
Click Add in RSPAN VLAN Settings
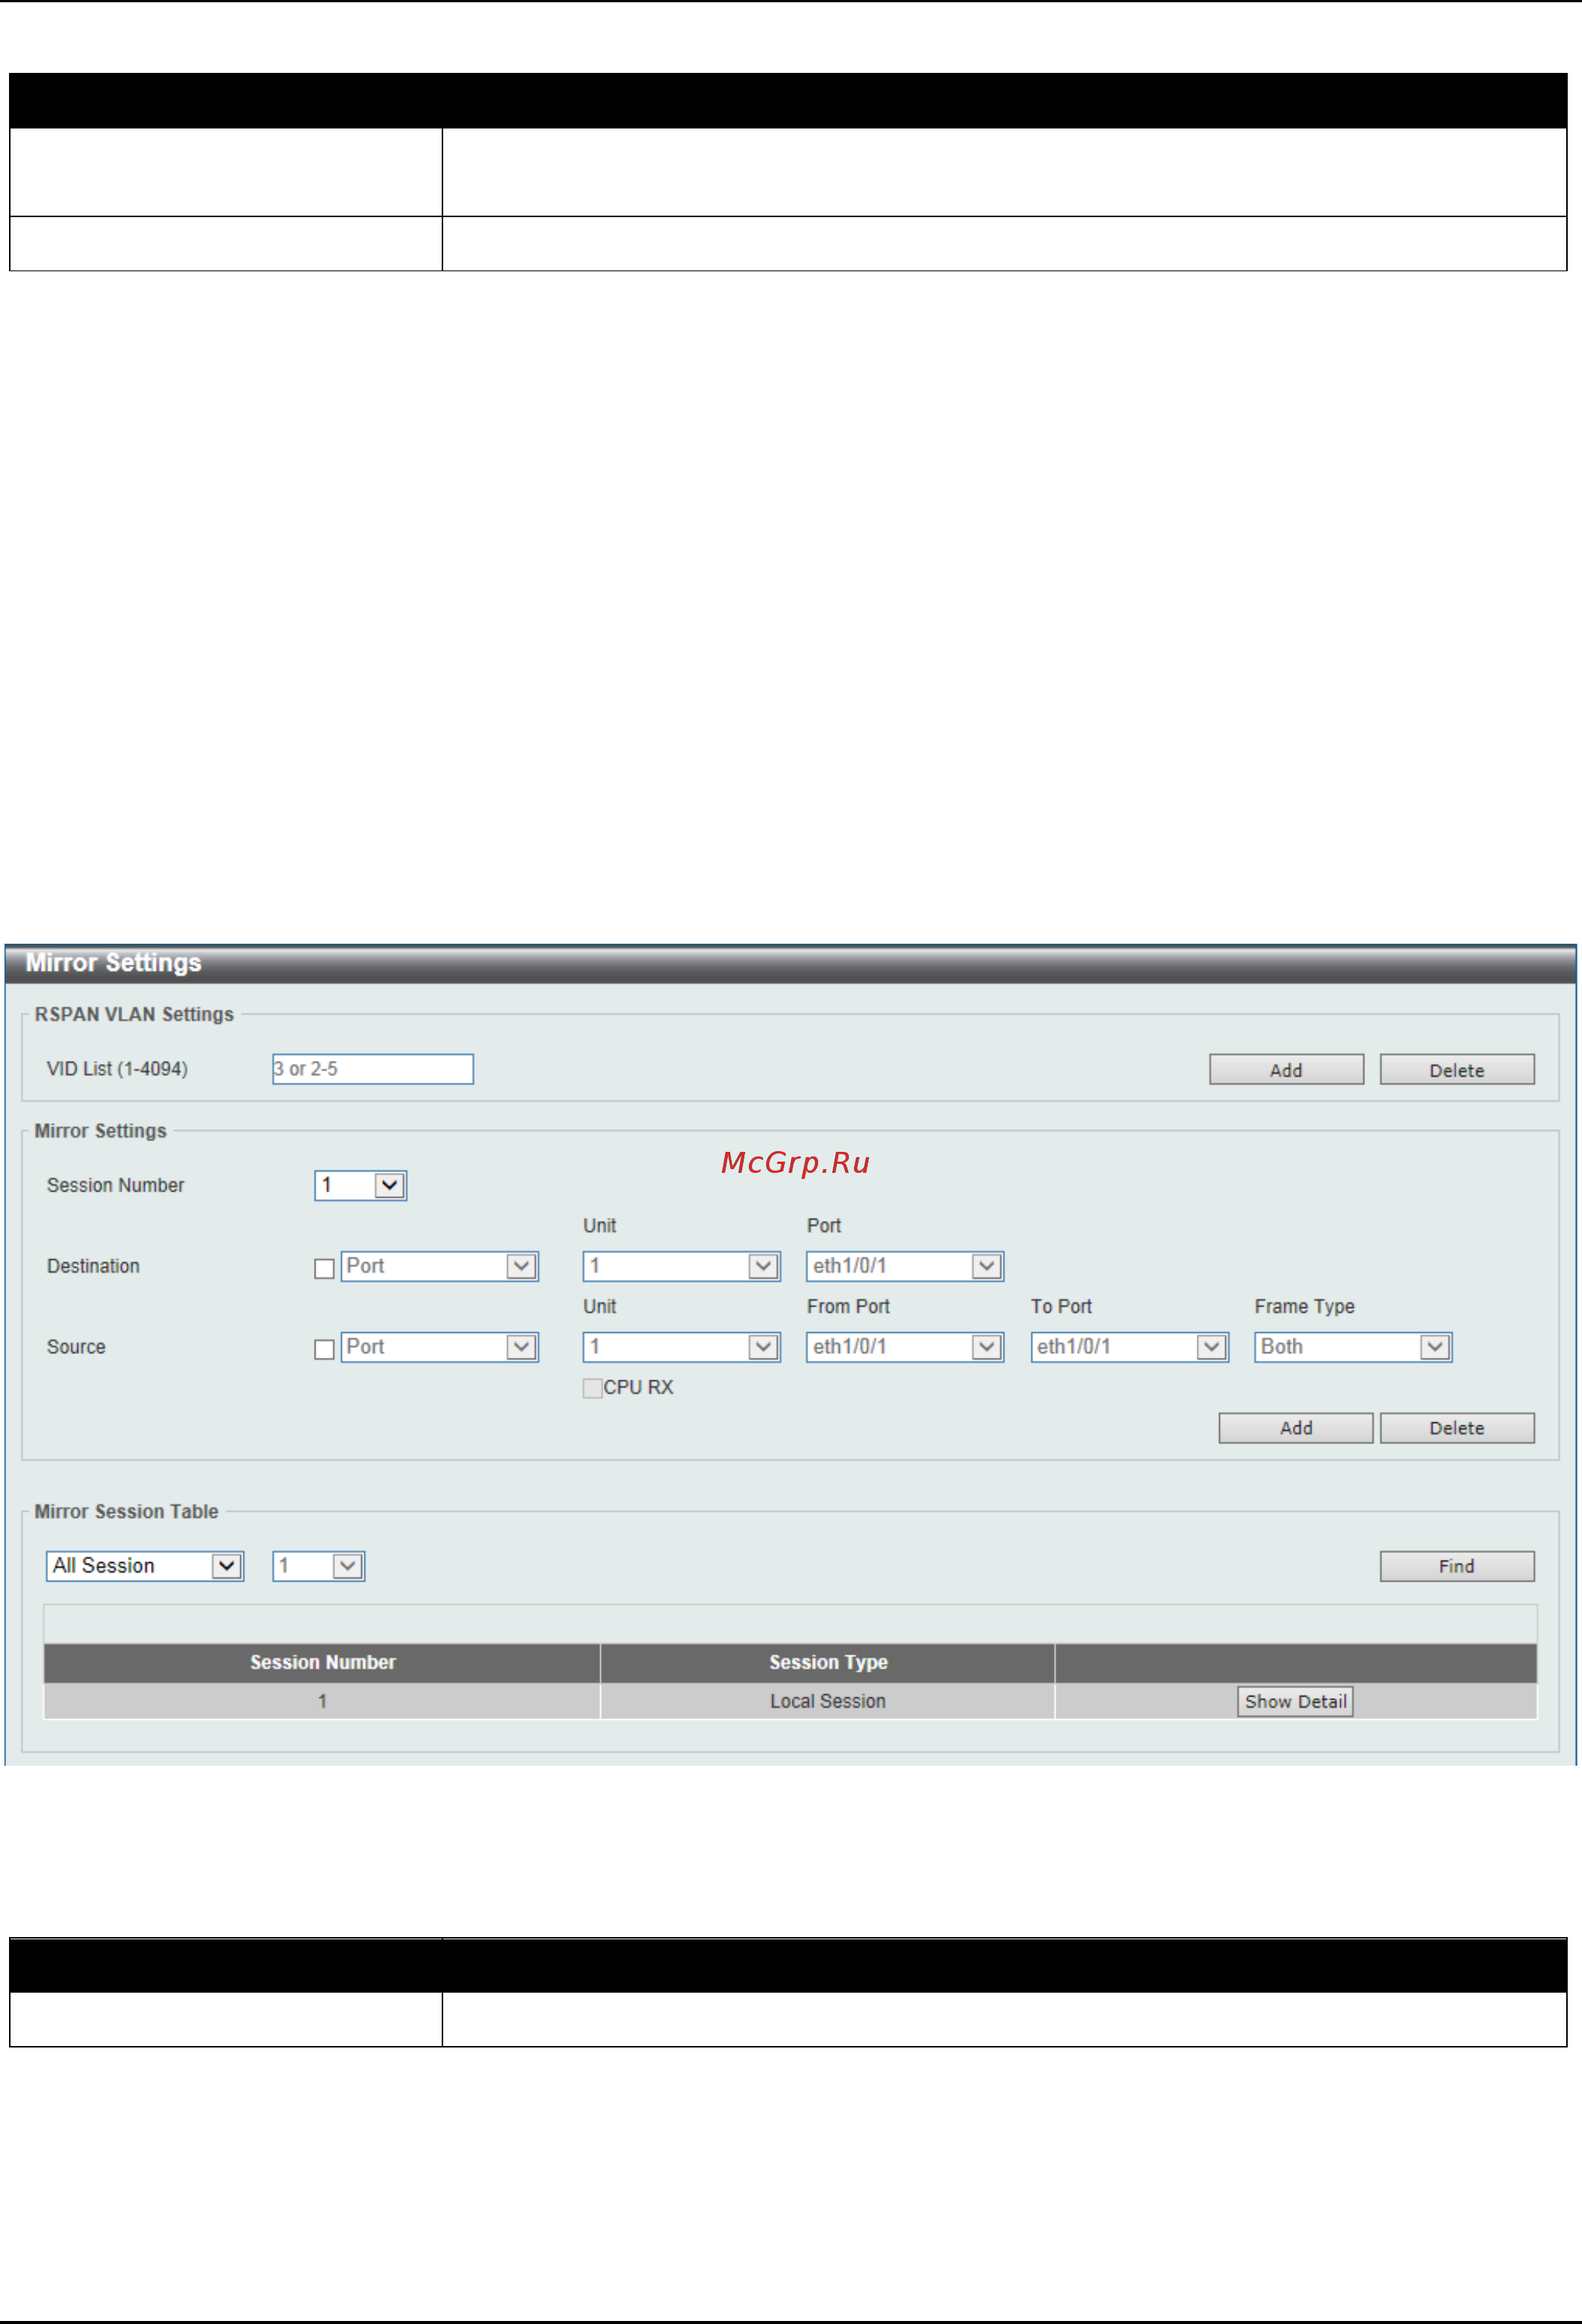[1286, 1069]
